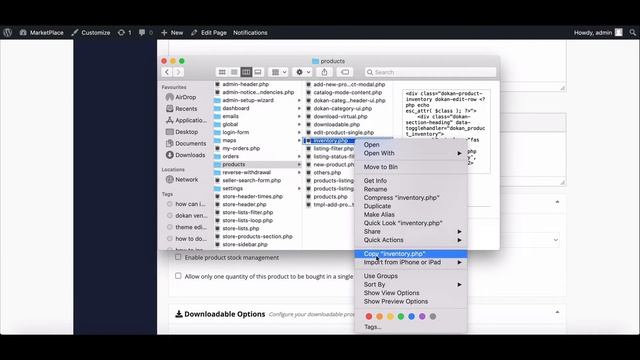
Task: Open the MarketPlace site menu
Action: coord(41,33)
